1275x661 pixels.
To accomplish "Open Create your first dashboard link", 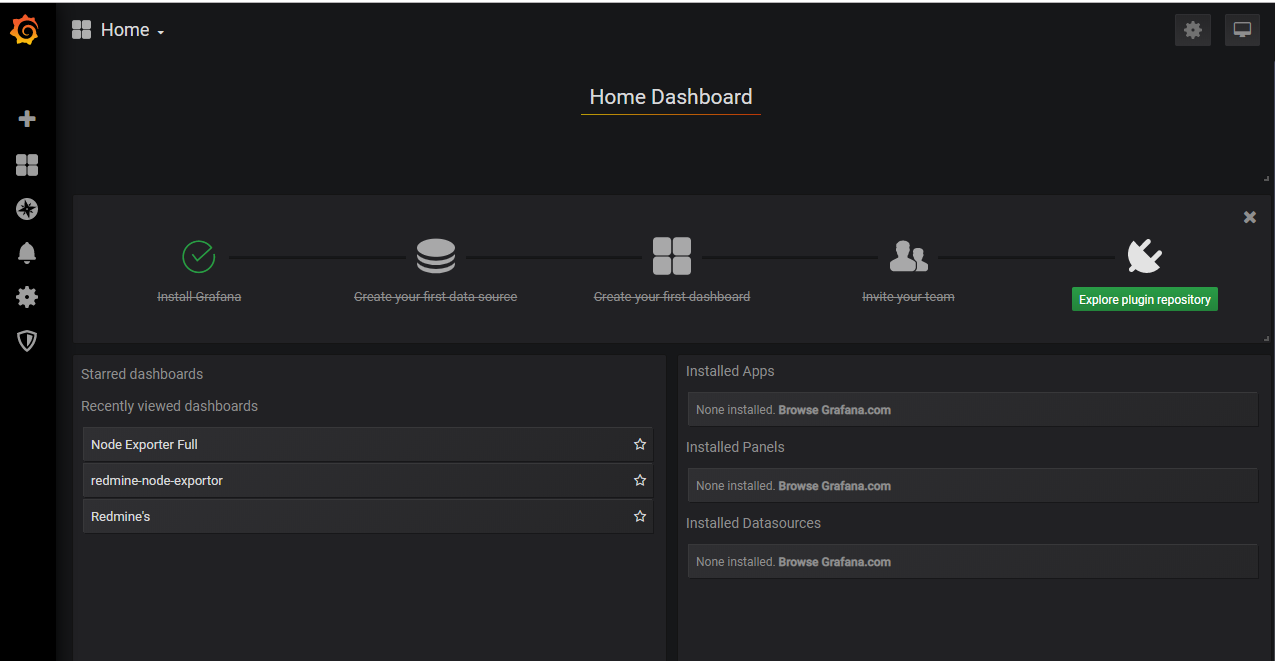I will pyautogui.click(x=672, y=297).
